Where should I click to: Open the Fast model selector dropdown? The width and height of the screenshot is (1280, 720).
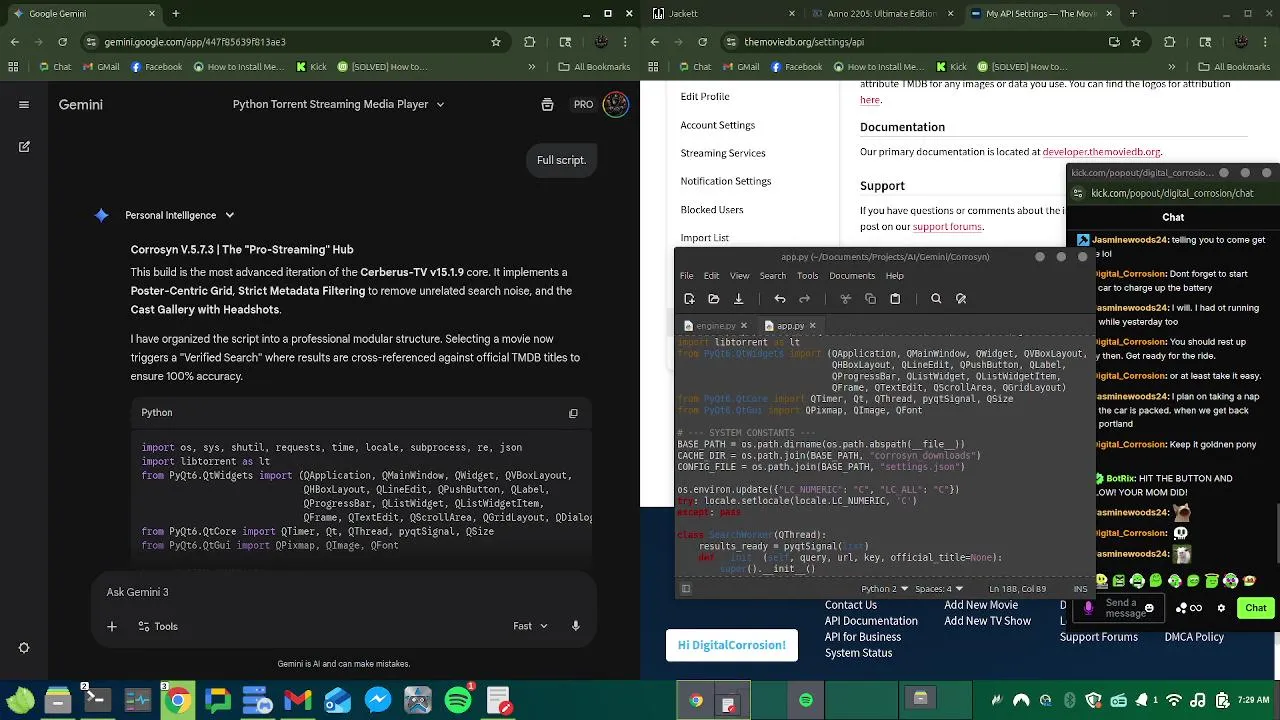click(x=531, y=626)
